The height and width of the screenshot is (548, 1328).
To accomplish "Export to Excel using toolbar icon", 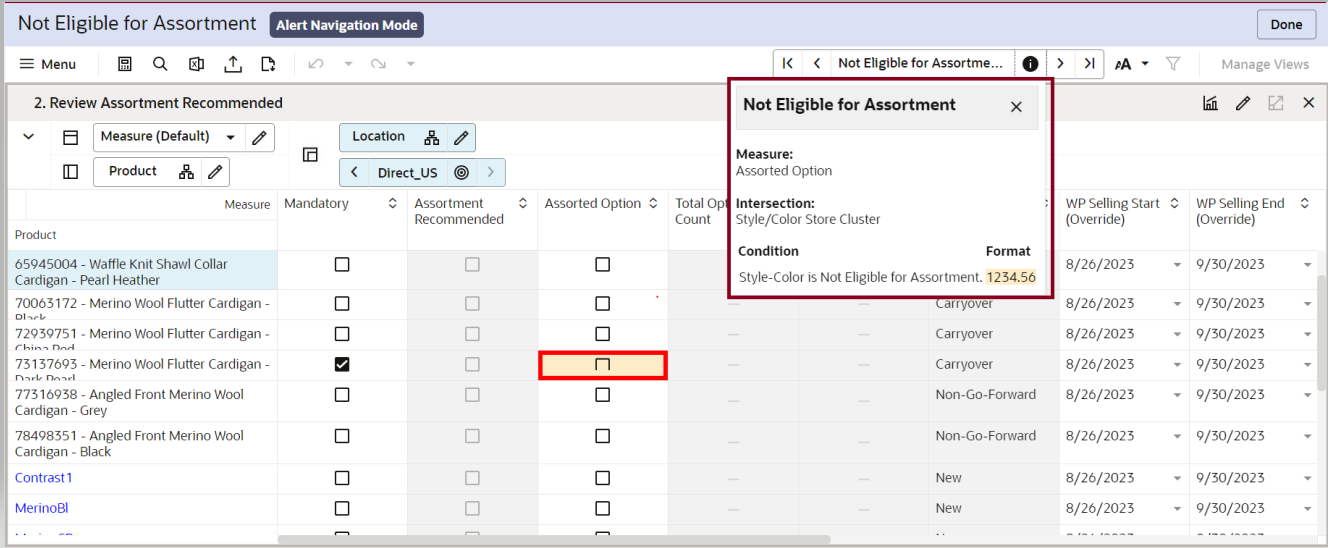I will 196,64.
